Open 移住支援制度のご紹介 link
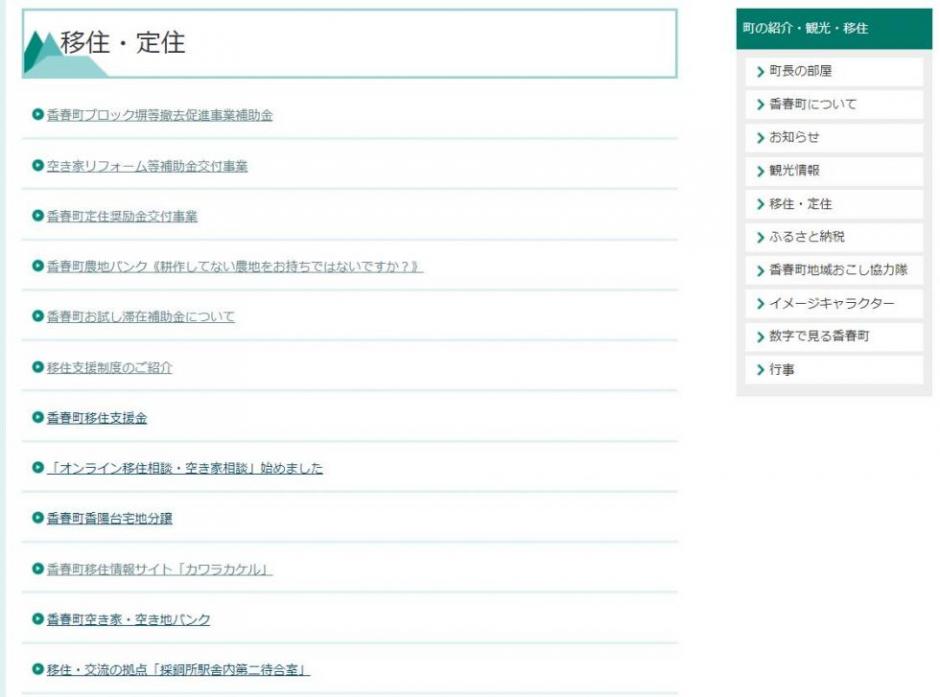Image resolution: width=940 pixels, height=697 pixels. (109, 367)
